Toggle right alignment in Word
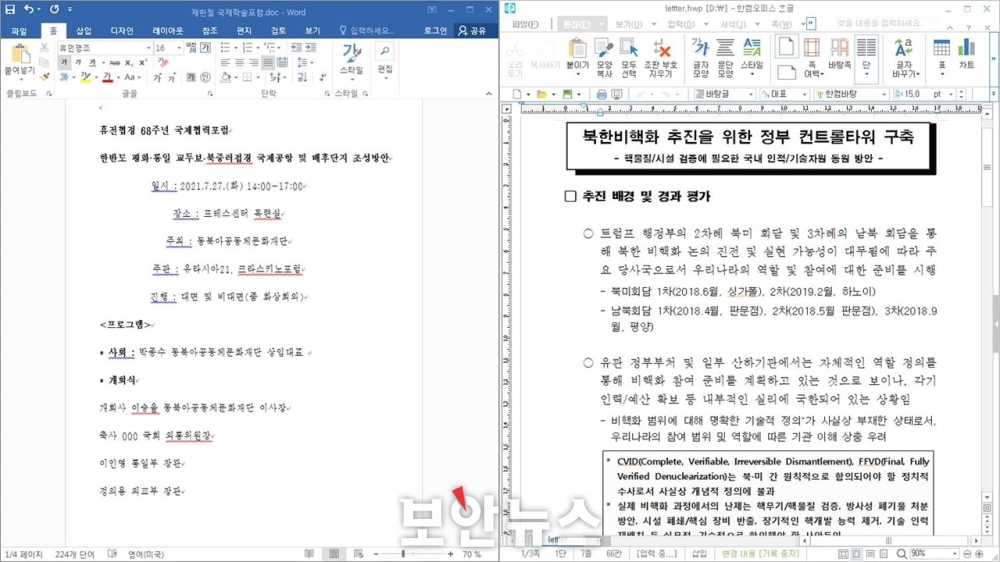 pos(254,63)
